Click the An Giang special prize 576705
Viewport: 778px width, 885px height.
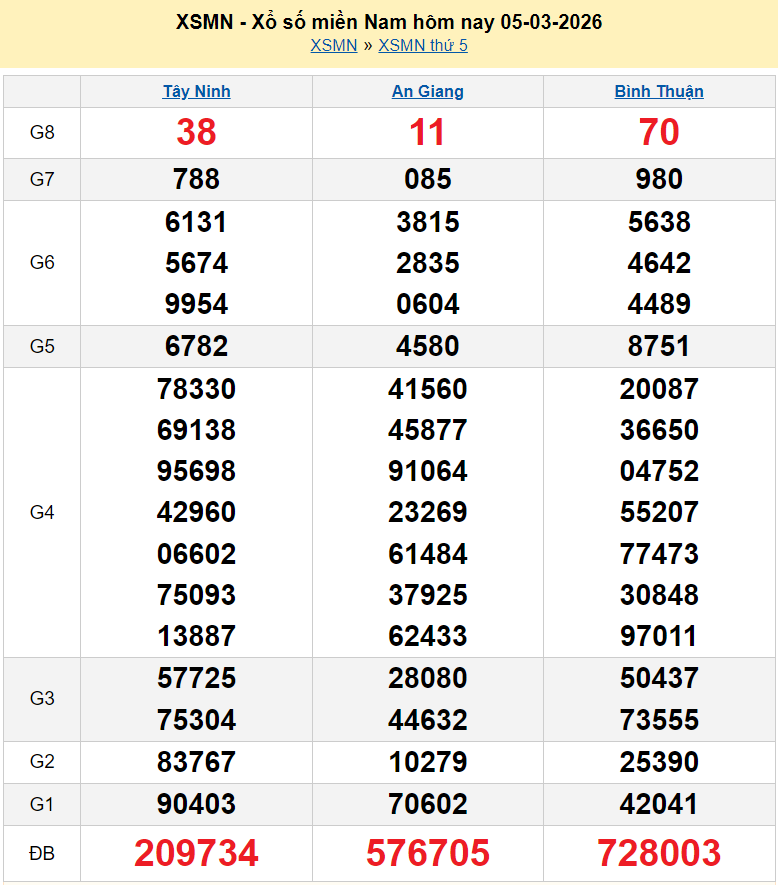coord(427,853)
